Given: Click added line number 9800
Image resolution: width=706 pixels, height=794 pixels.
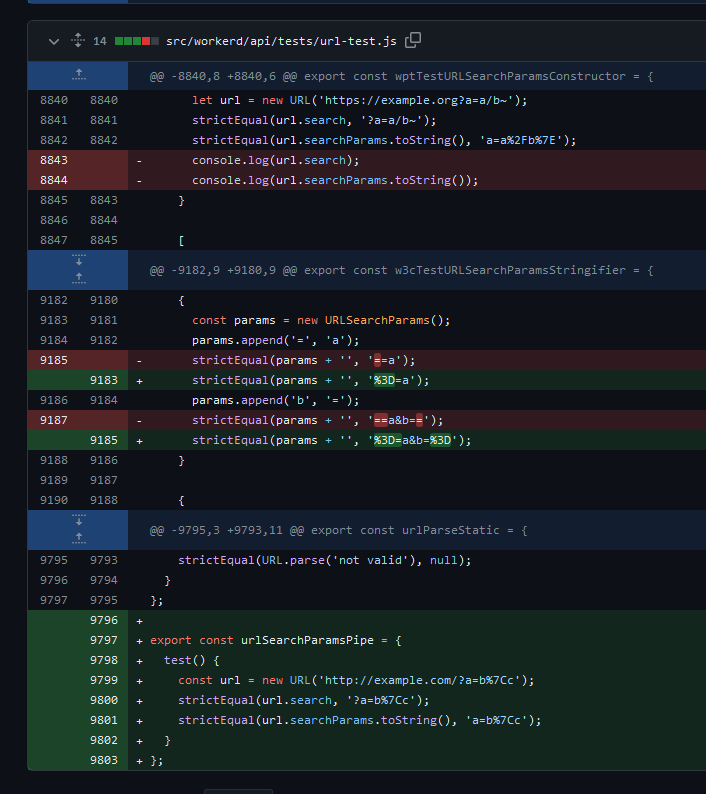Looking at the screenshot, I should pyautogui.click(x=103, y=700).
